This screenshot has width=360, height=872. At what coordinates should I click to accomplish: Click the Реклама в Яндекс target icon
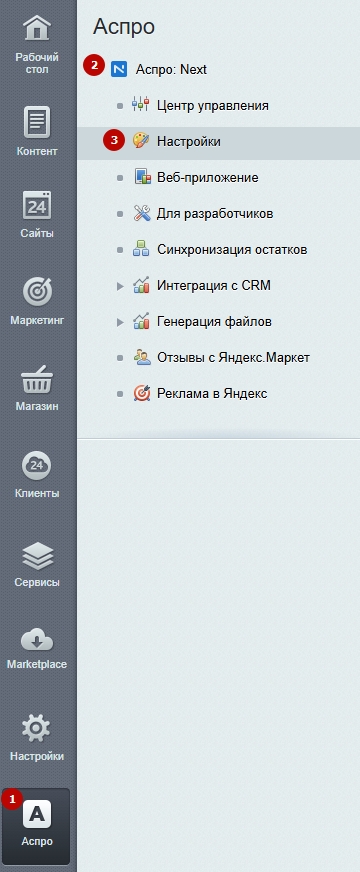(x=142, y=394)
